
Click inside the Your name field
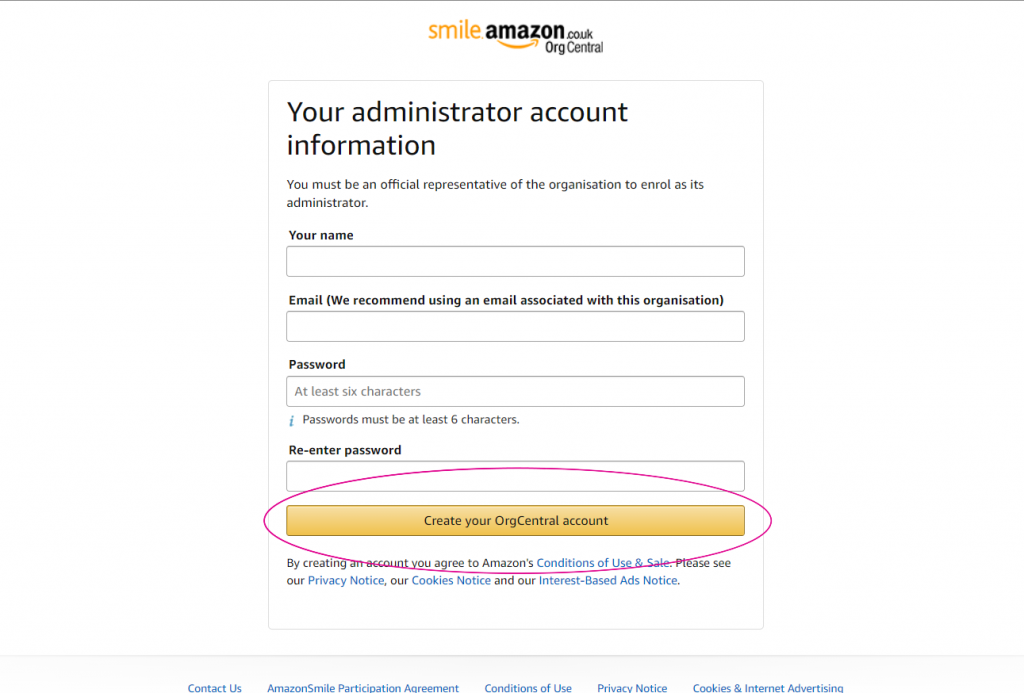[514, 261]
